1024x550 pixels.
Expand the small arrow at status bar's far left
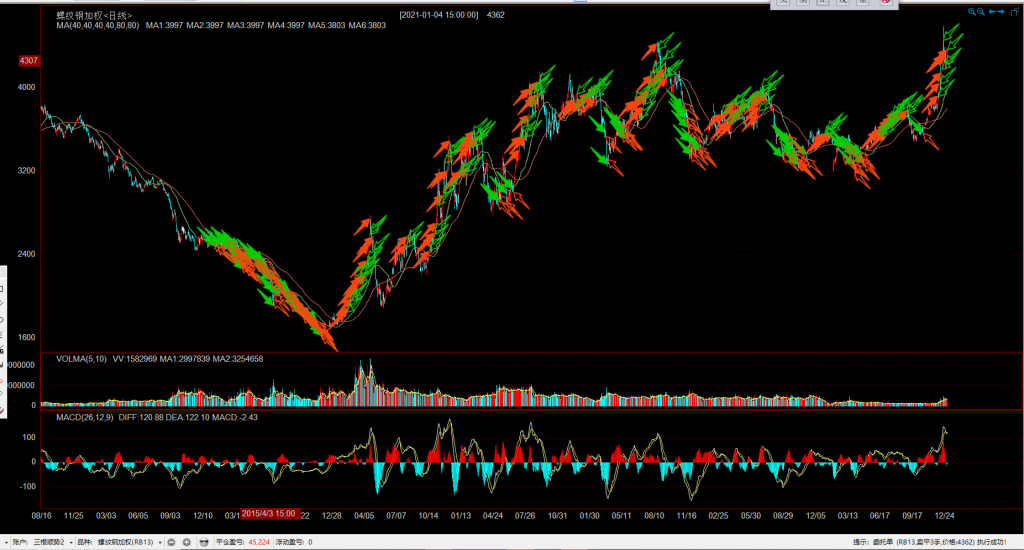point(5,542)
